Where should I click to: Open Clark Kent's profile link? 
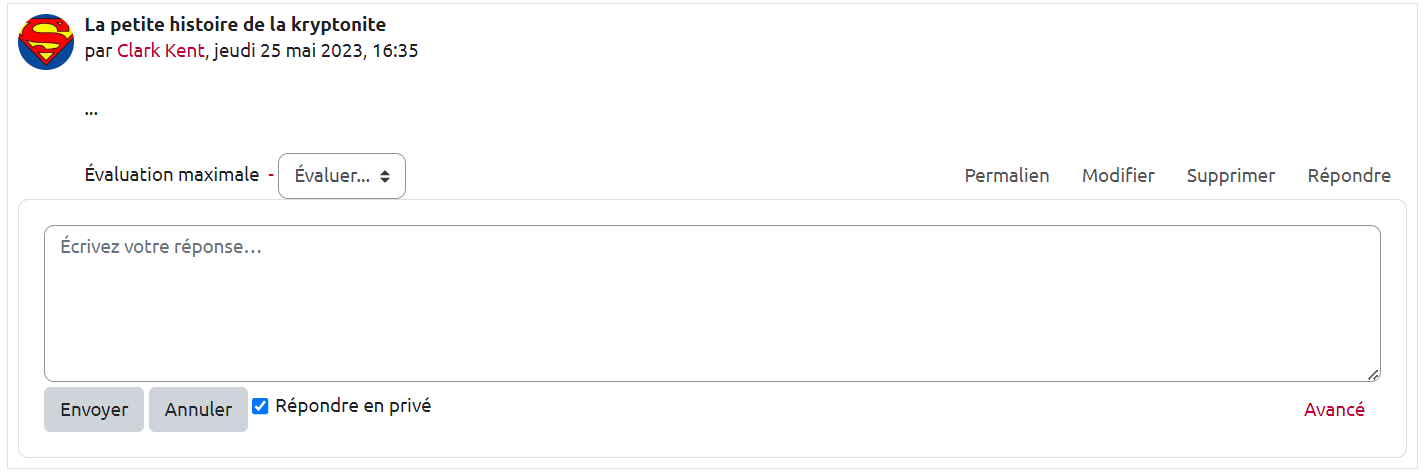(x=161, y=51)
